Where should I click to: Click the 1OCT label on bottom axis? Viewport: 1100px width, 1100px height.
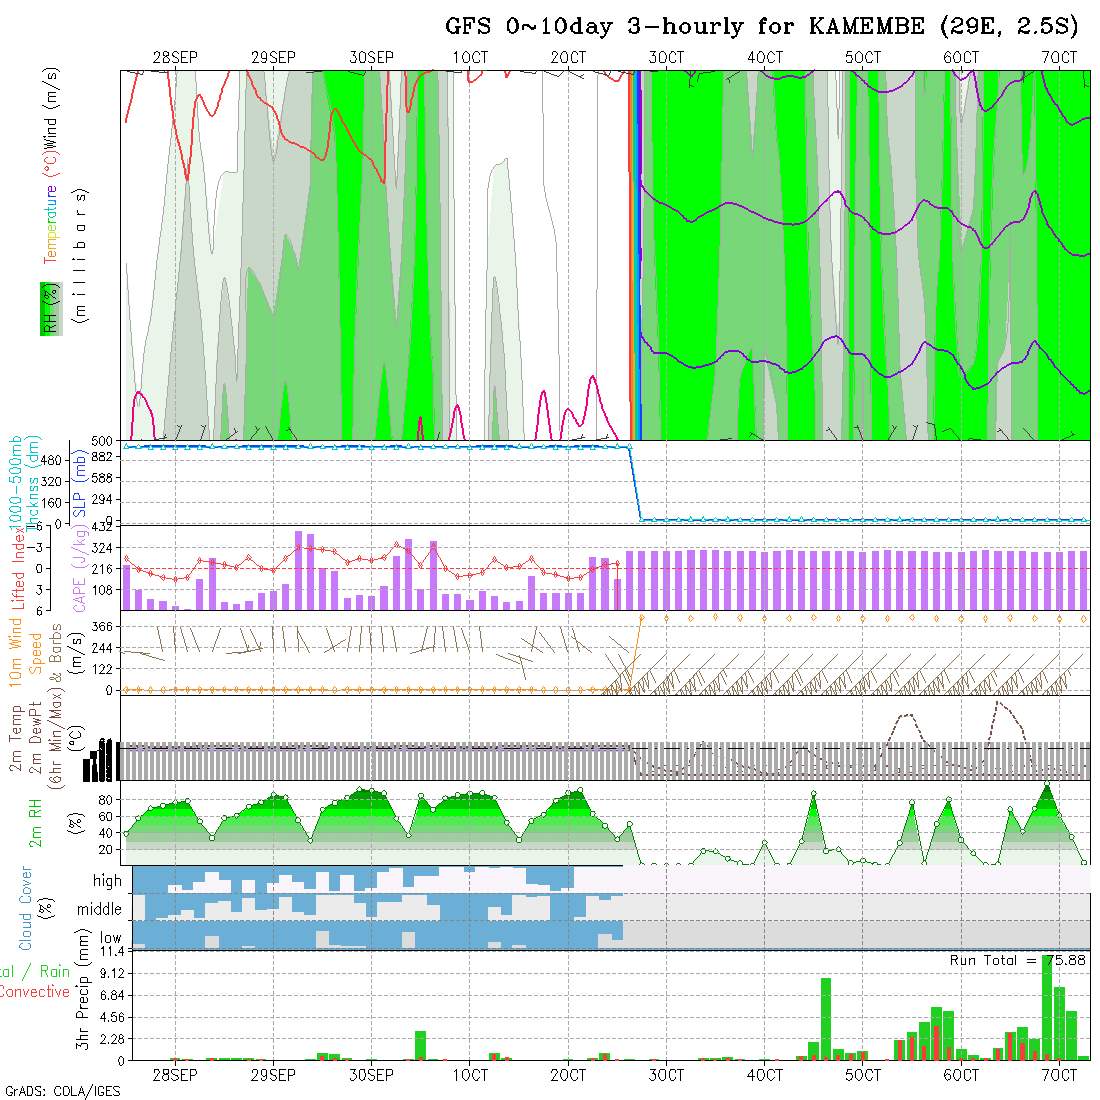(x=469, y=1075)
